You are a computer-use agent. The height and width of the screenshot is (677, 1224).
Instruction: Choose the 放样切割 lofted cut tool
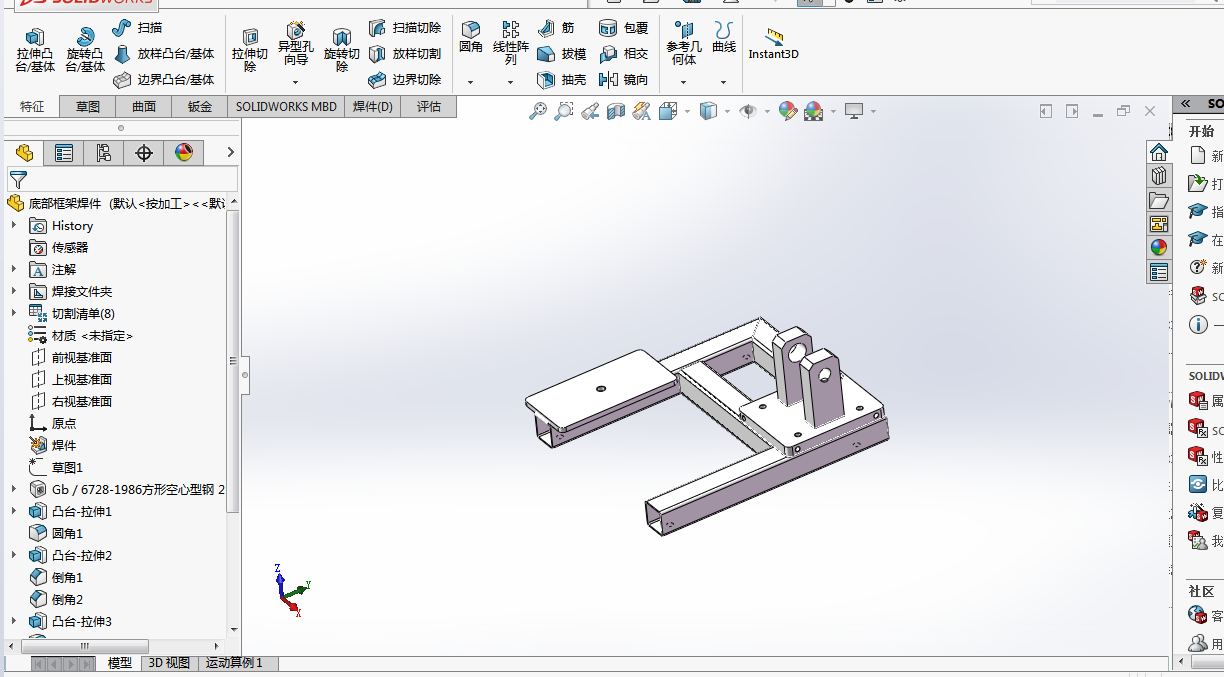tap(405, 54)
